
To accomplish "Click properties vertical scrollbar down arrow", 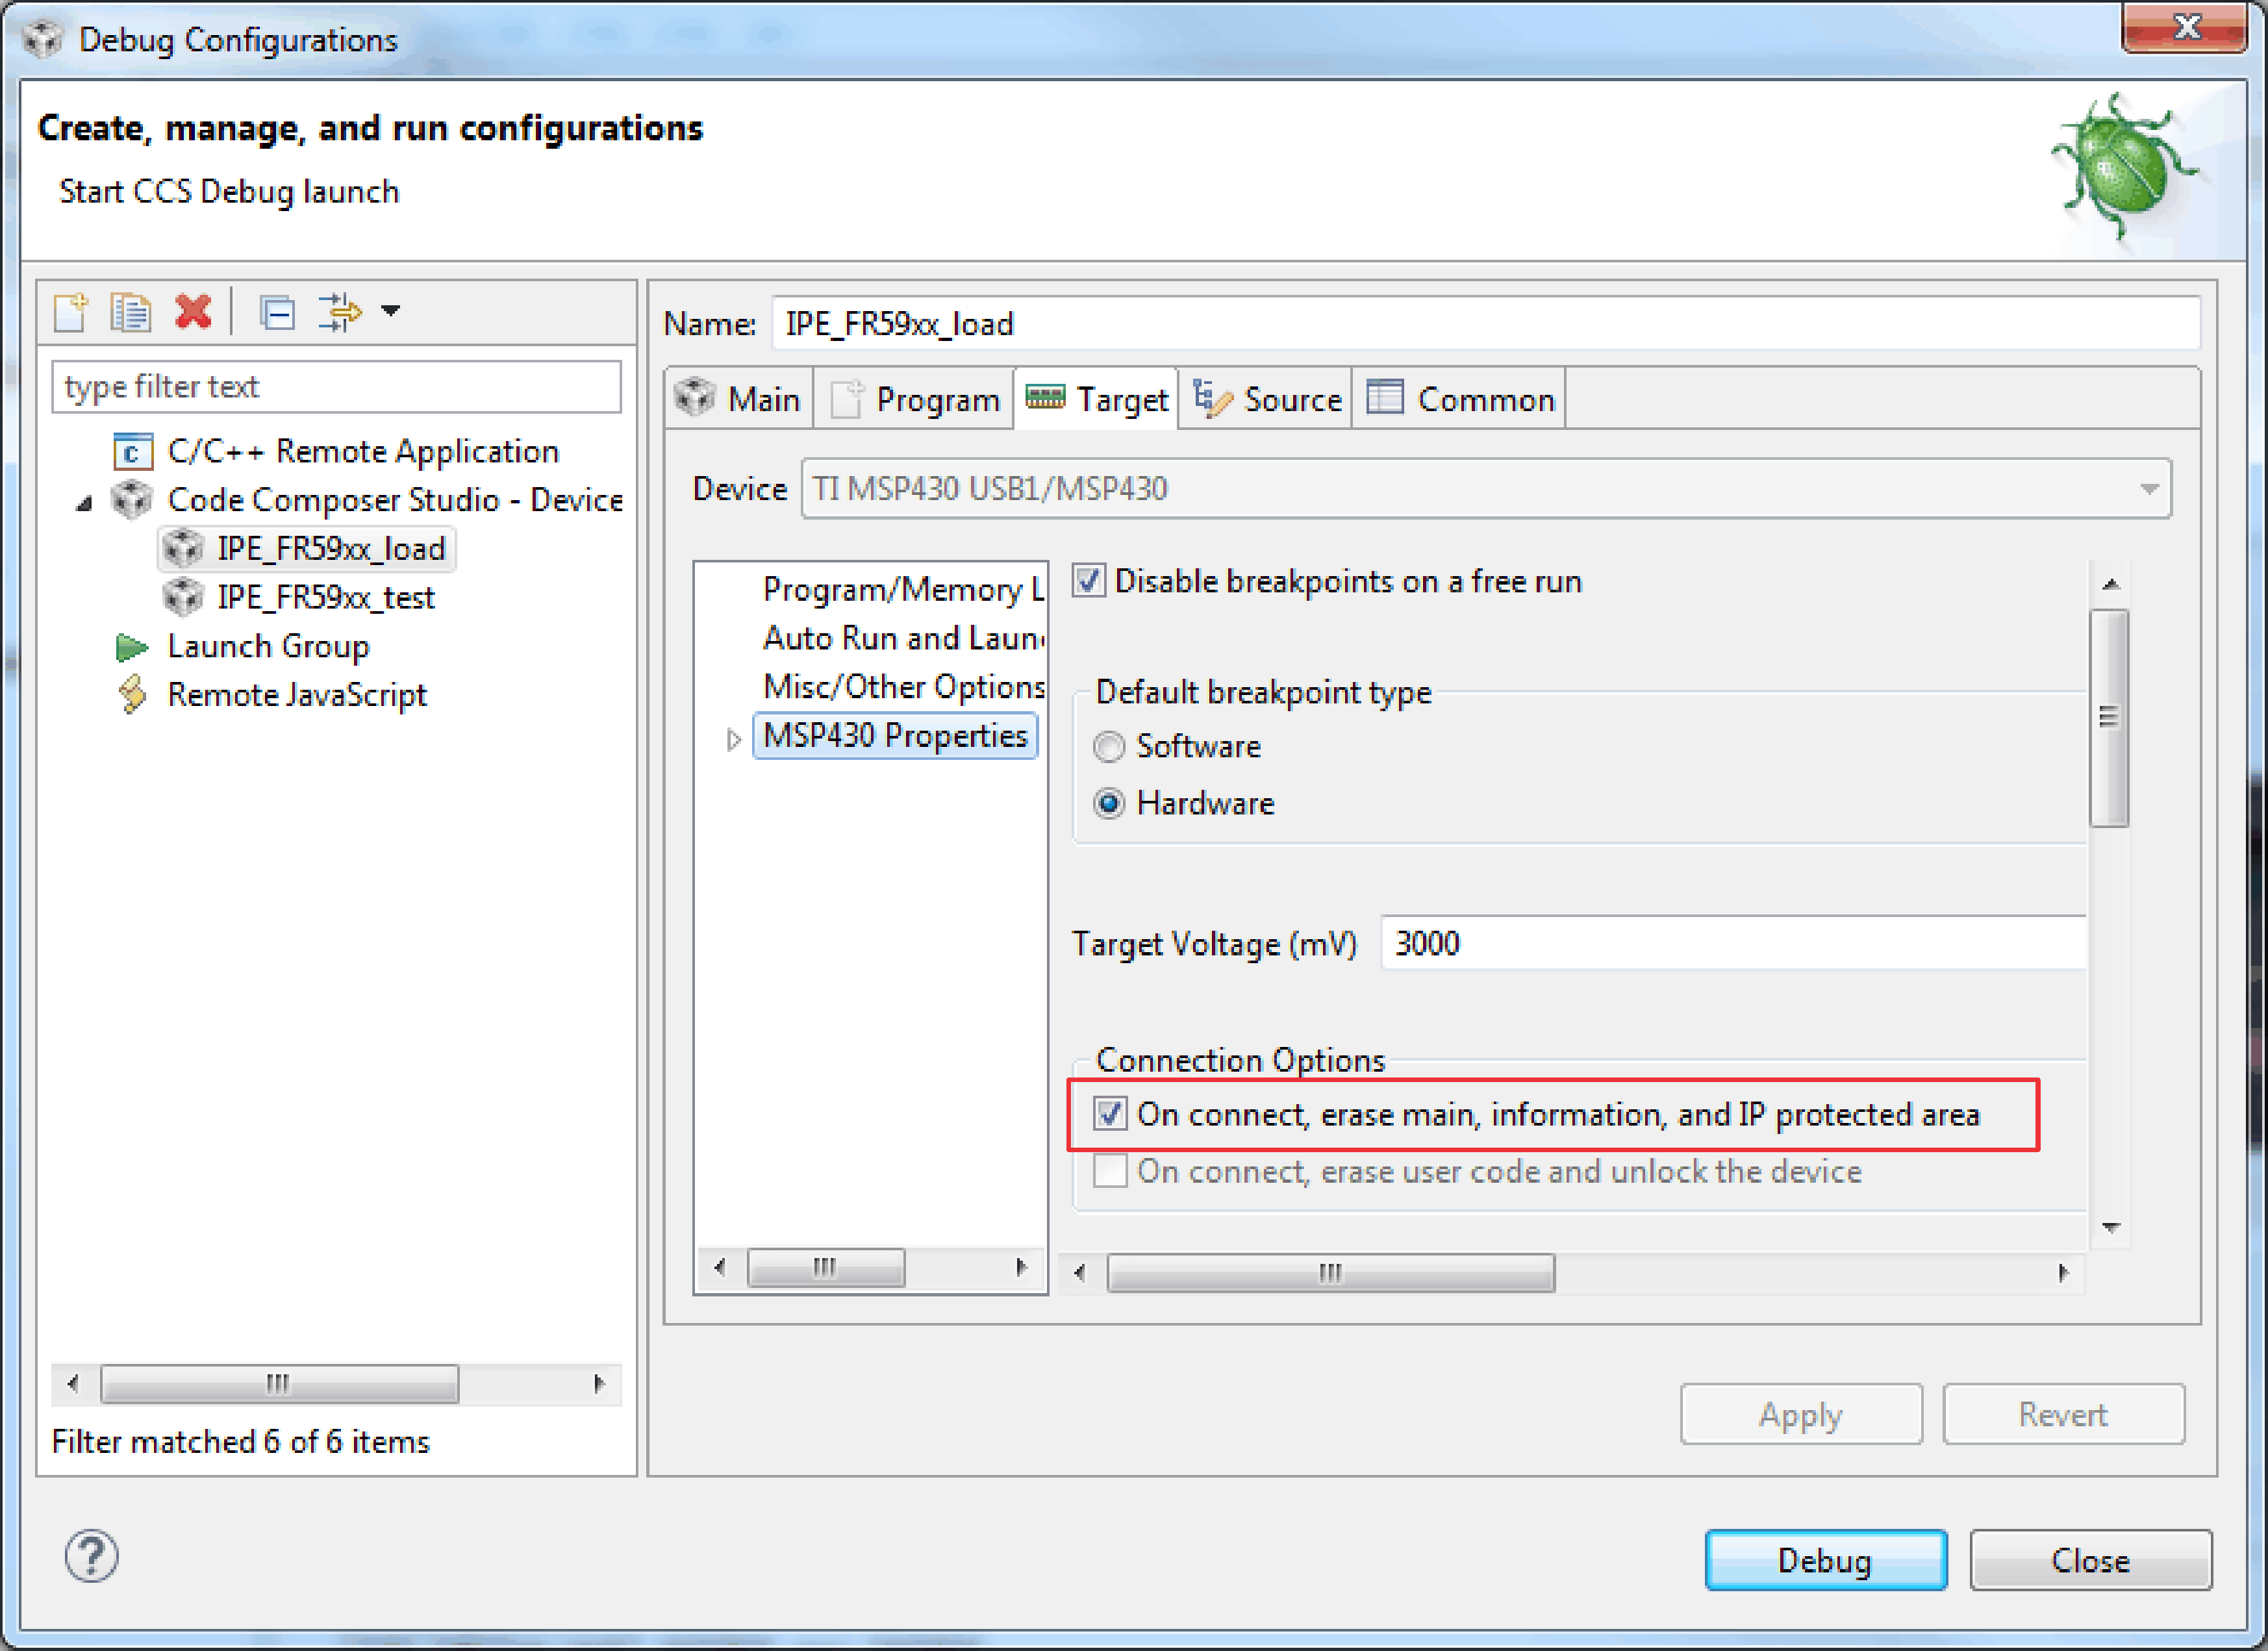I will point(2110,1227).
